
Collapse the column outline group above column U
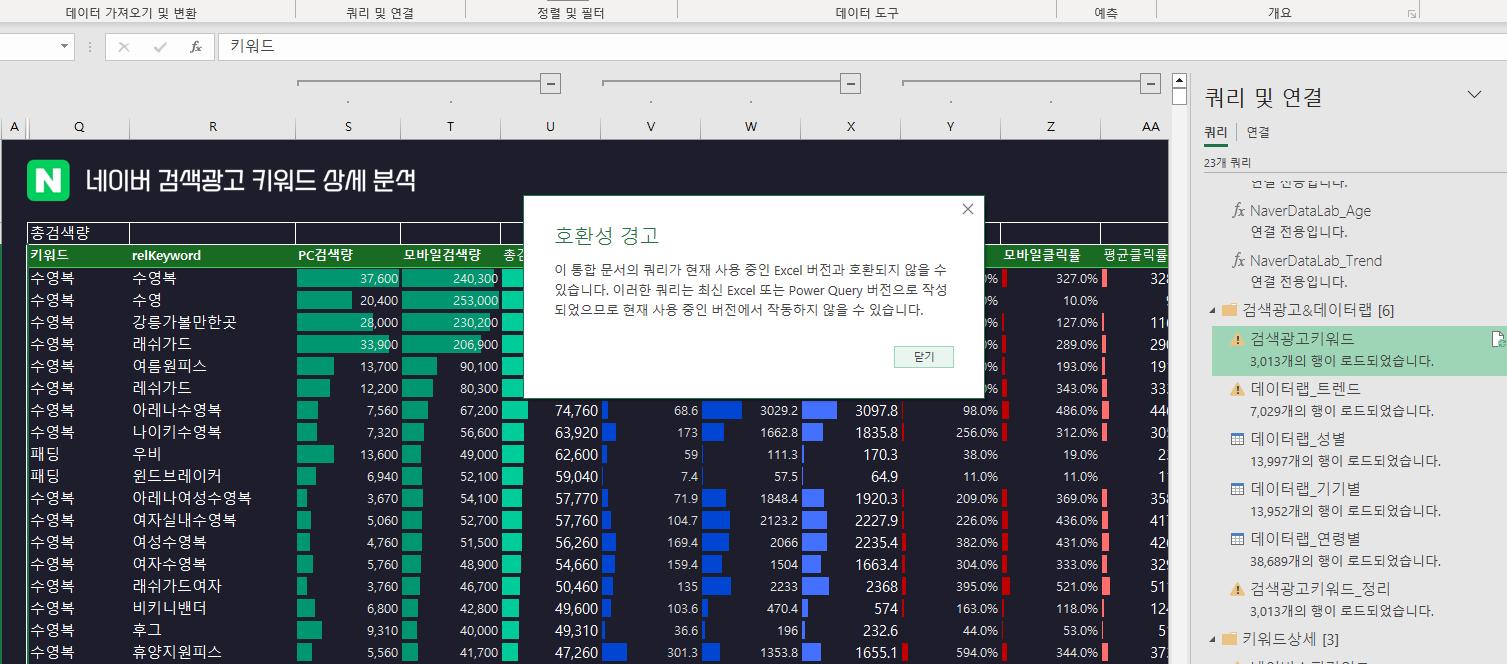coord(550,83)
